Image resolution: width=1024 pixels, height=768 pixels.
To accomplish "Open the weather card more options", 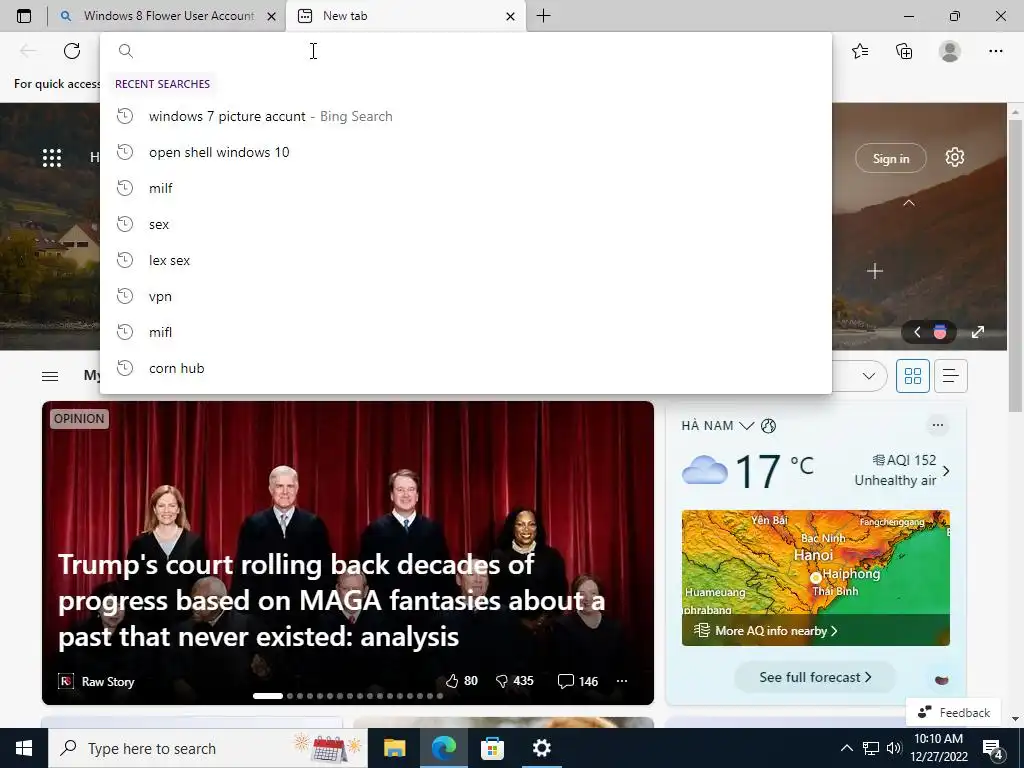I will pos(938,425).
